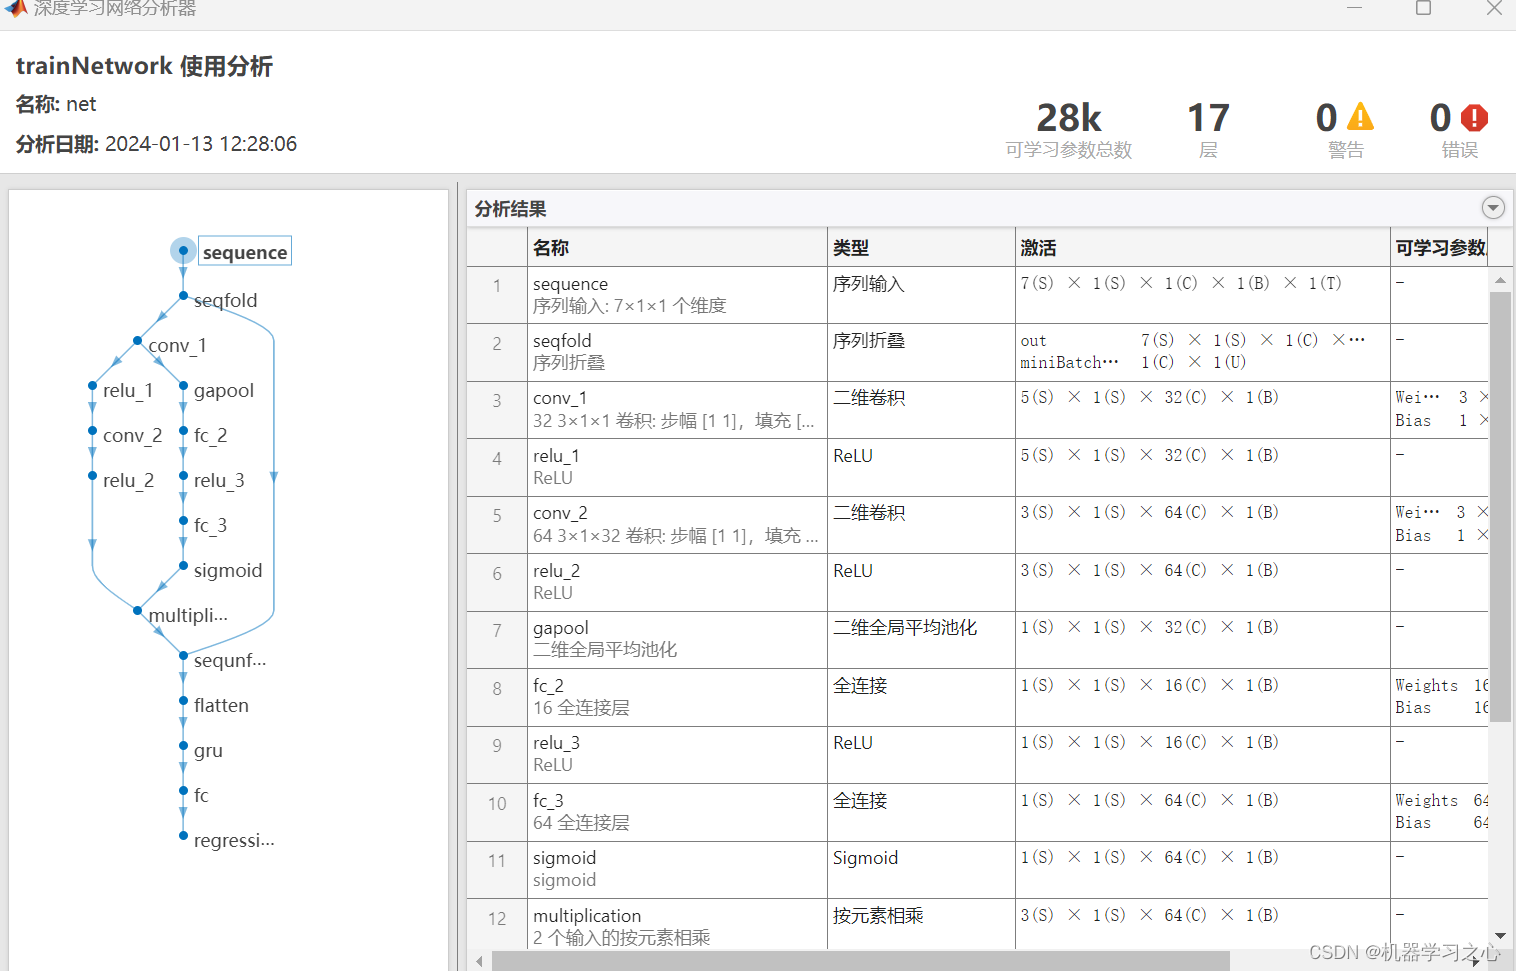Click the 名称 column header
This screenshot has width=1516, height=971.
[x=677, y=247]
